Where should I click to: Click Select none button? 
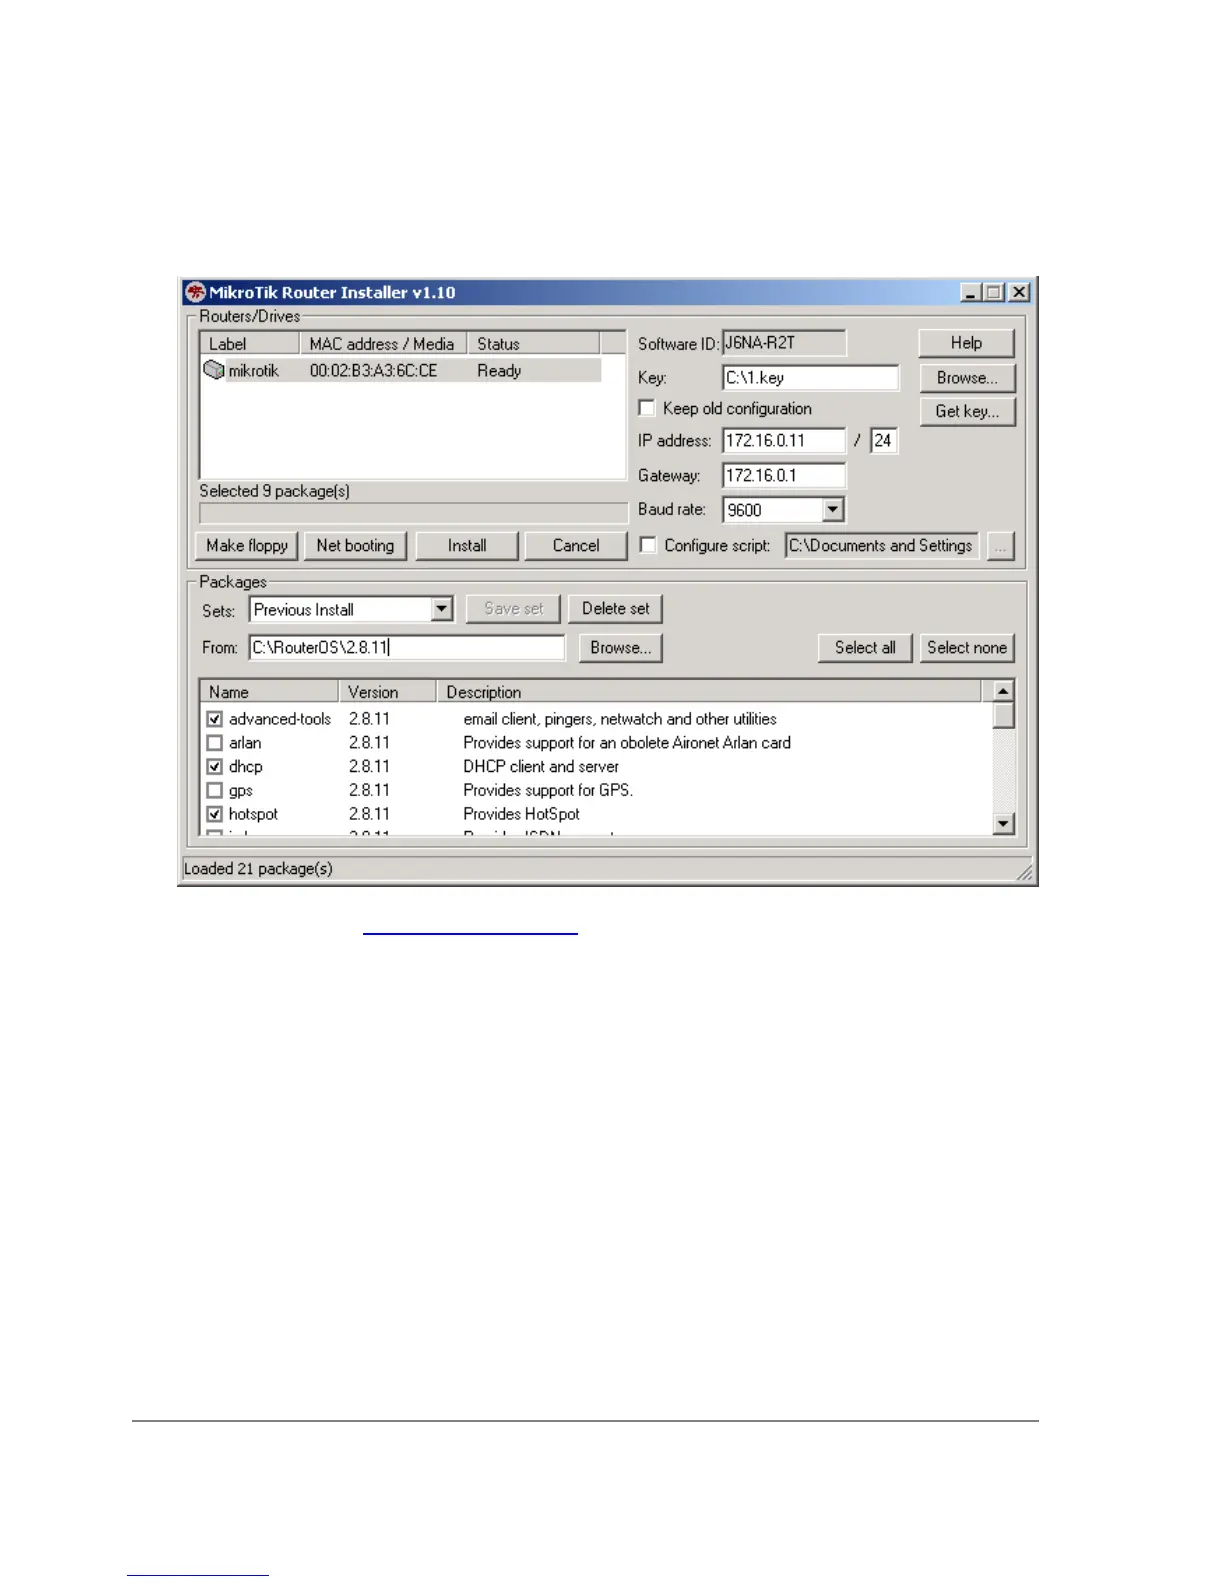click(x=967, y=648)
